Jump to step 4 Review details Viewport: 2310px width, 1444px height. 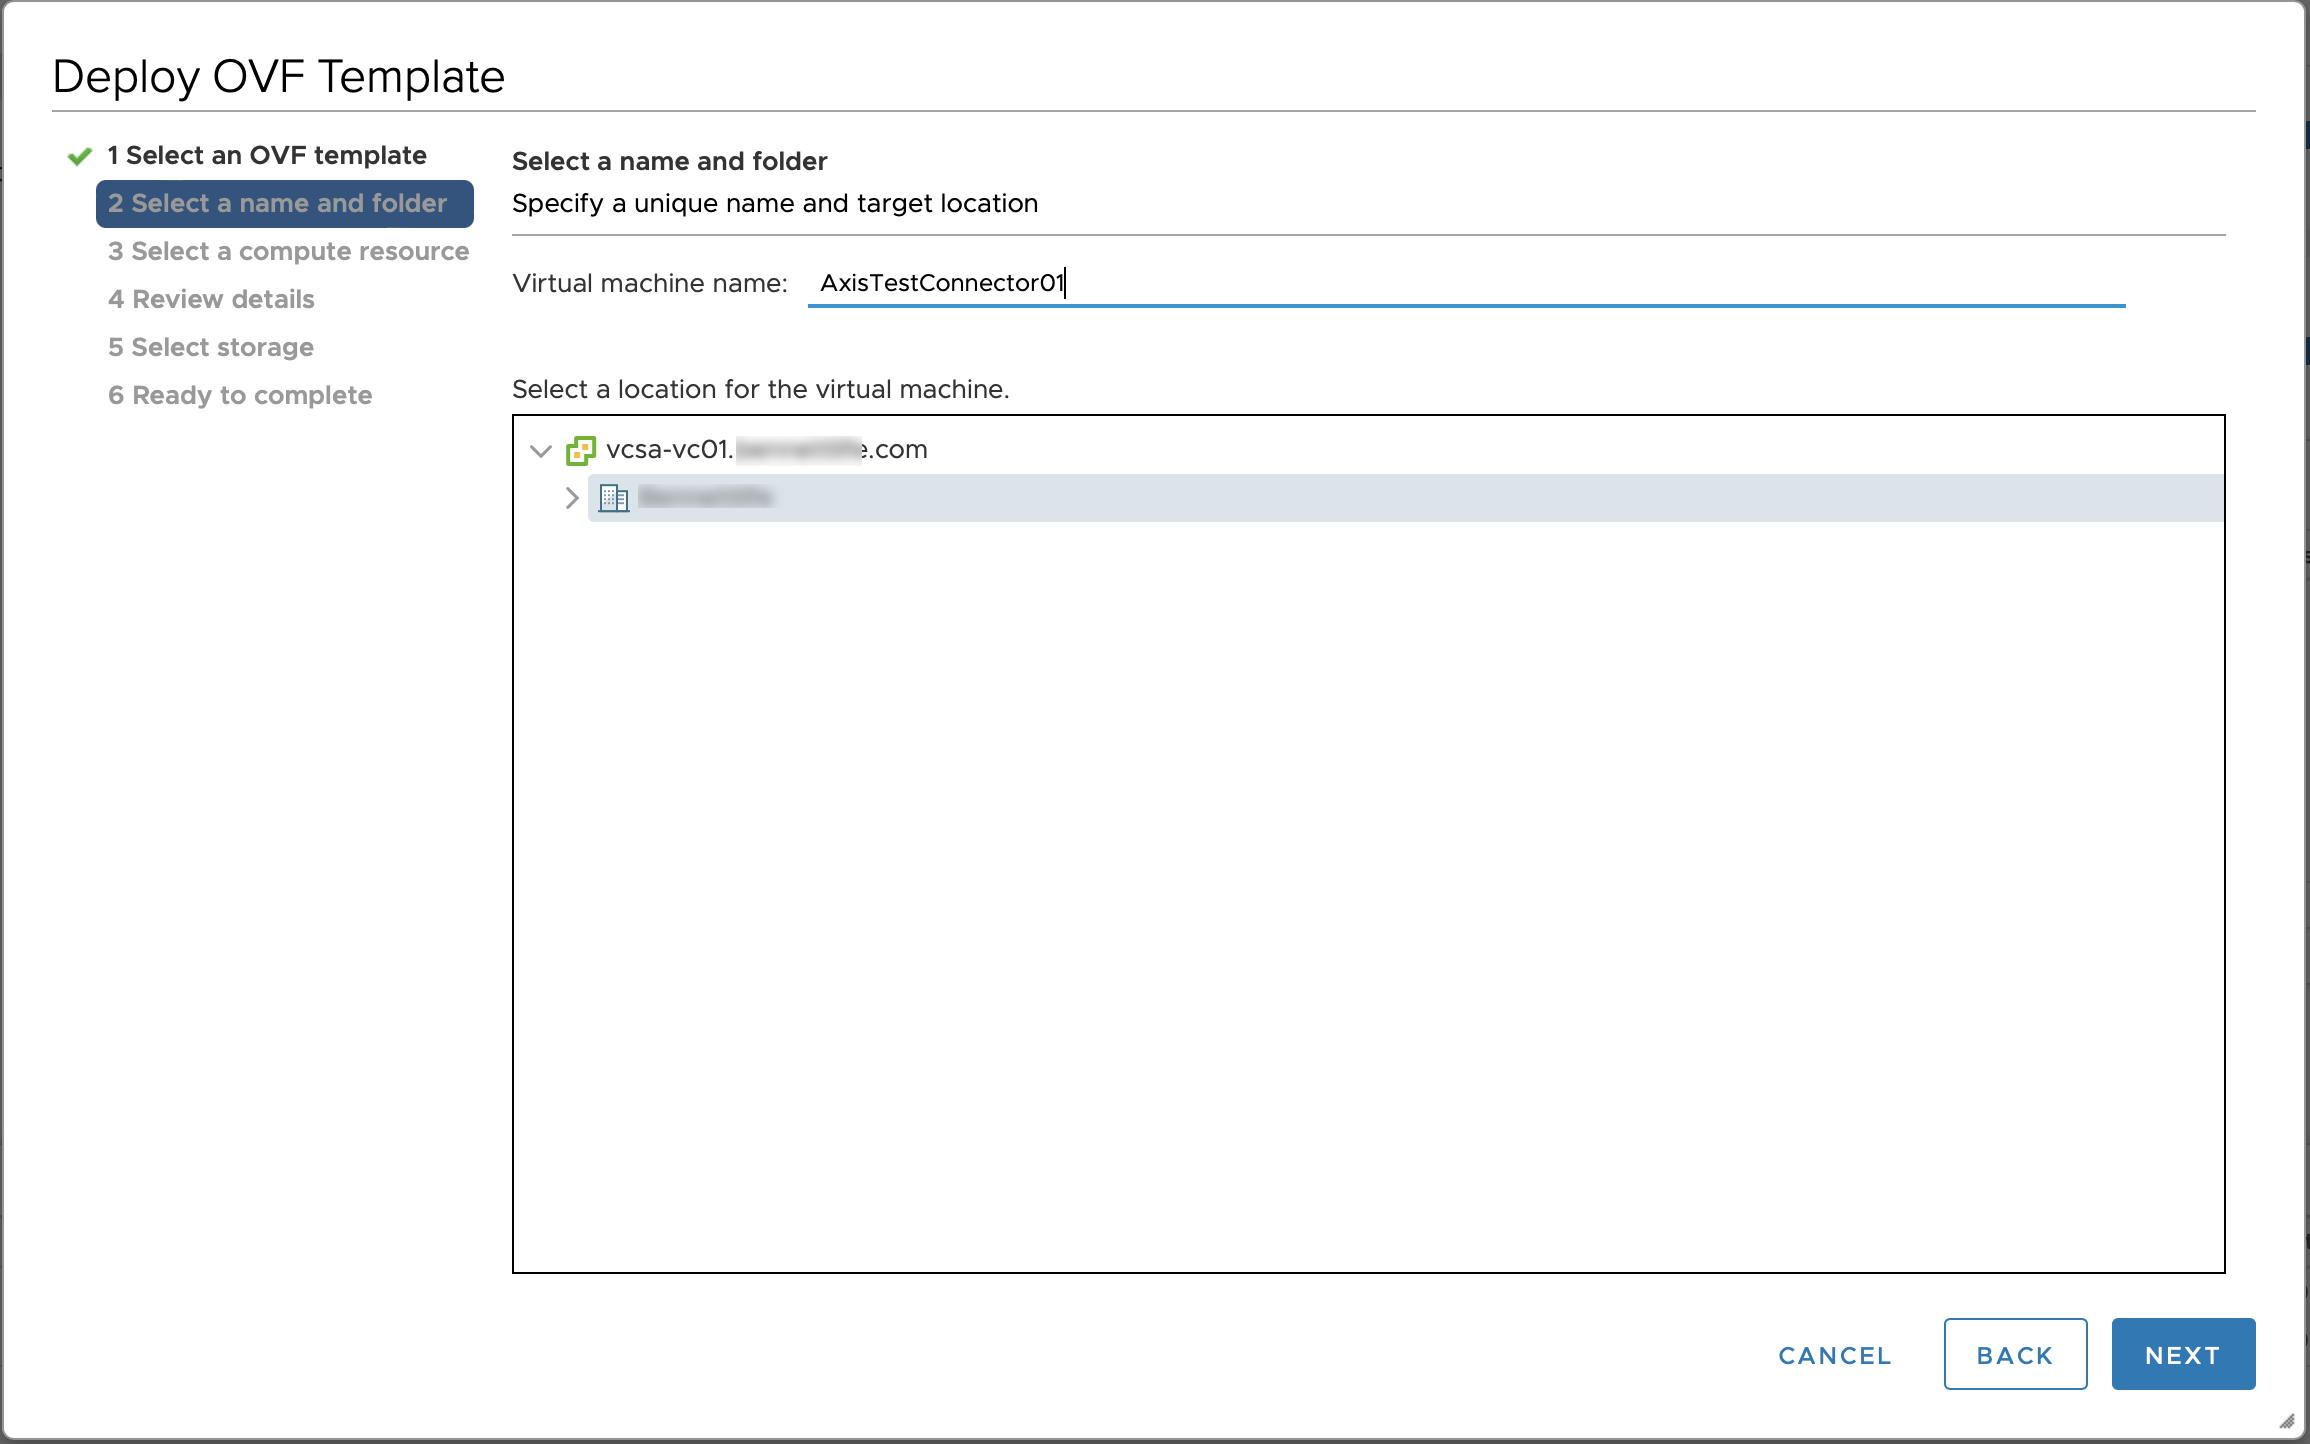point(211,300)
